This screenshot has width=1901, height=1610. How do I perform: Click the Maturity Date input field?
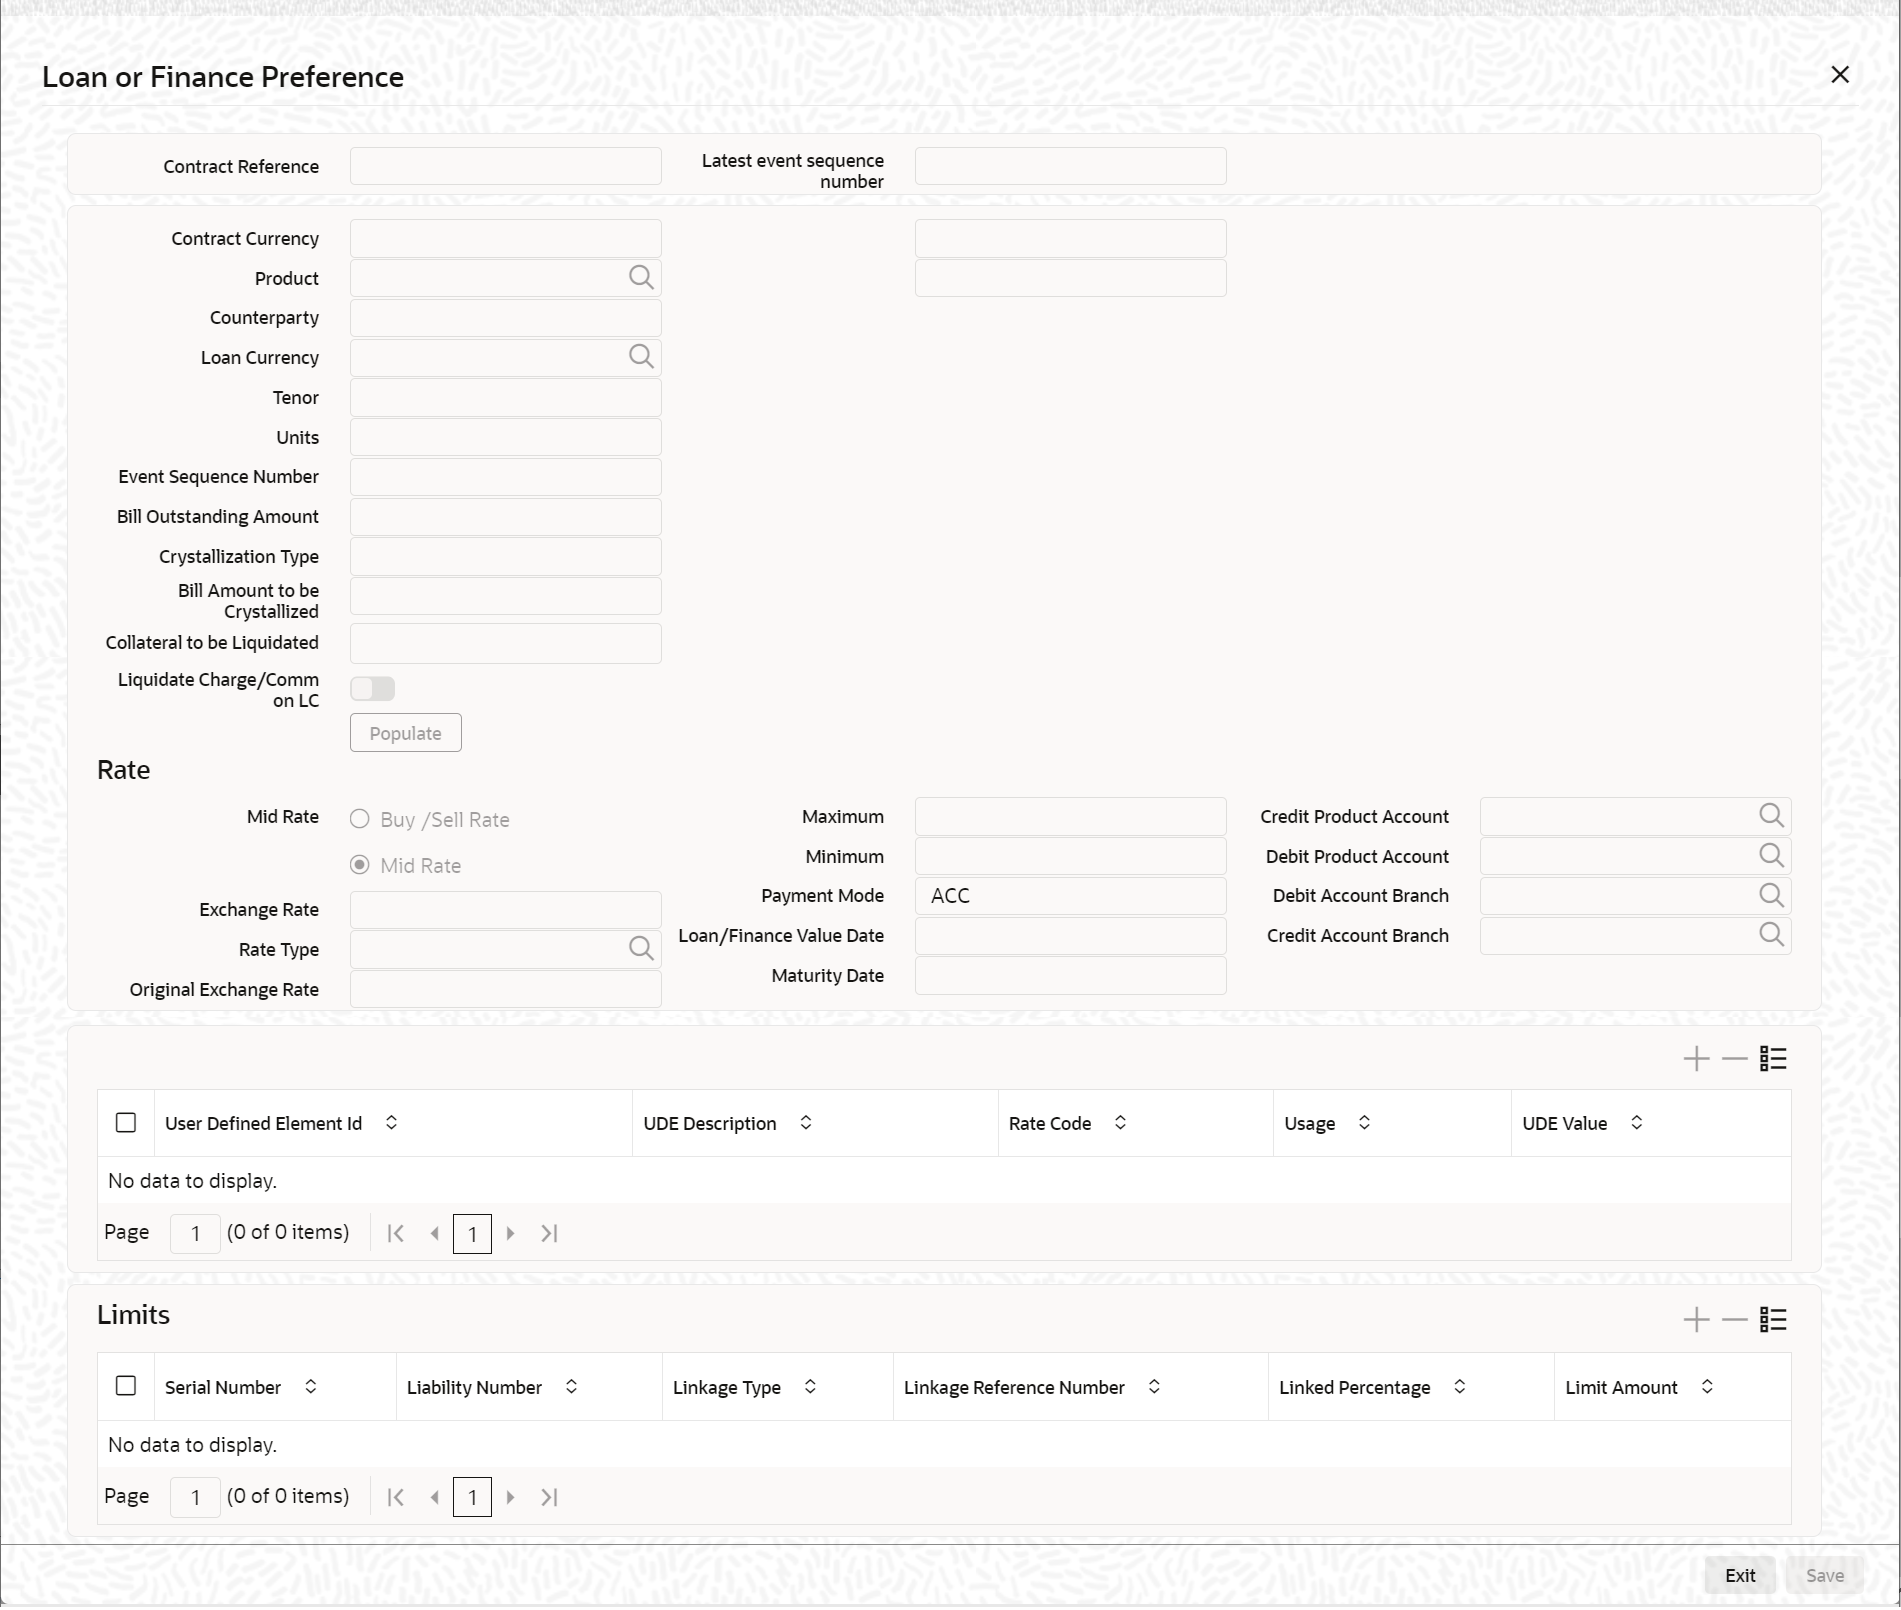pos(1069,975)
